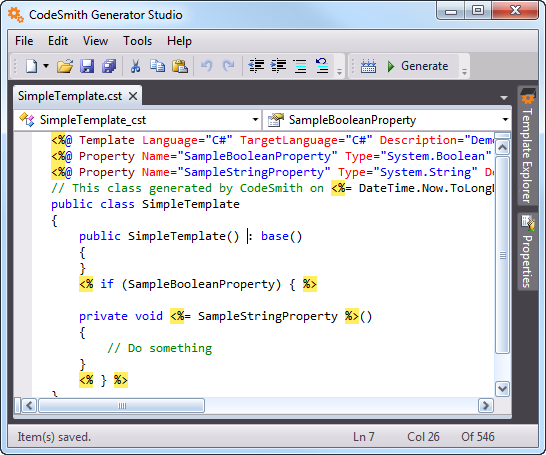Image resolution: width=546 pixels, height=455 pixels.
Task: Open the File menu
Action: tap(24, 41)
